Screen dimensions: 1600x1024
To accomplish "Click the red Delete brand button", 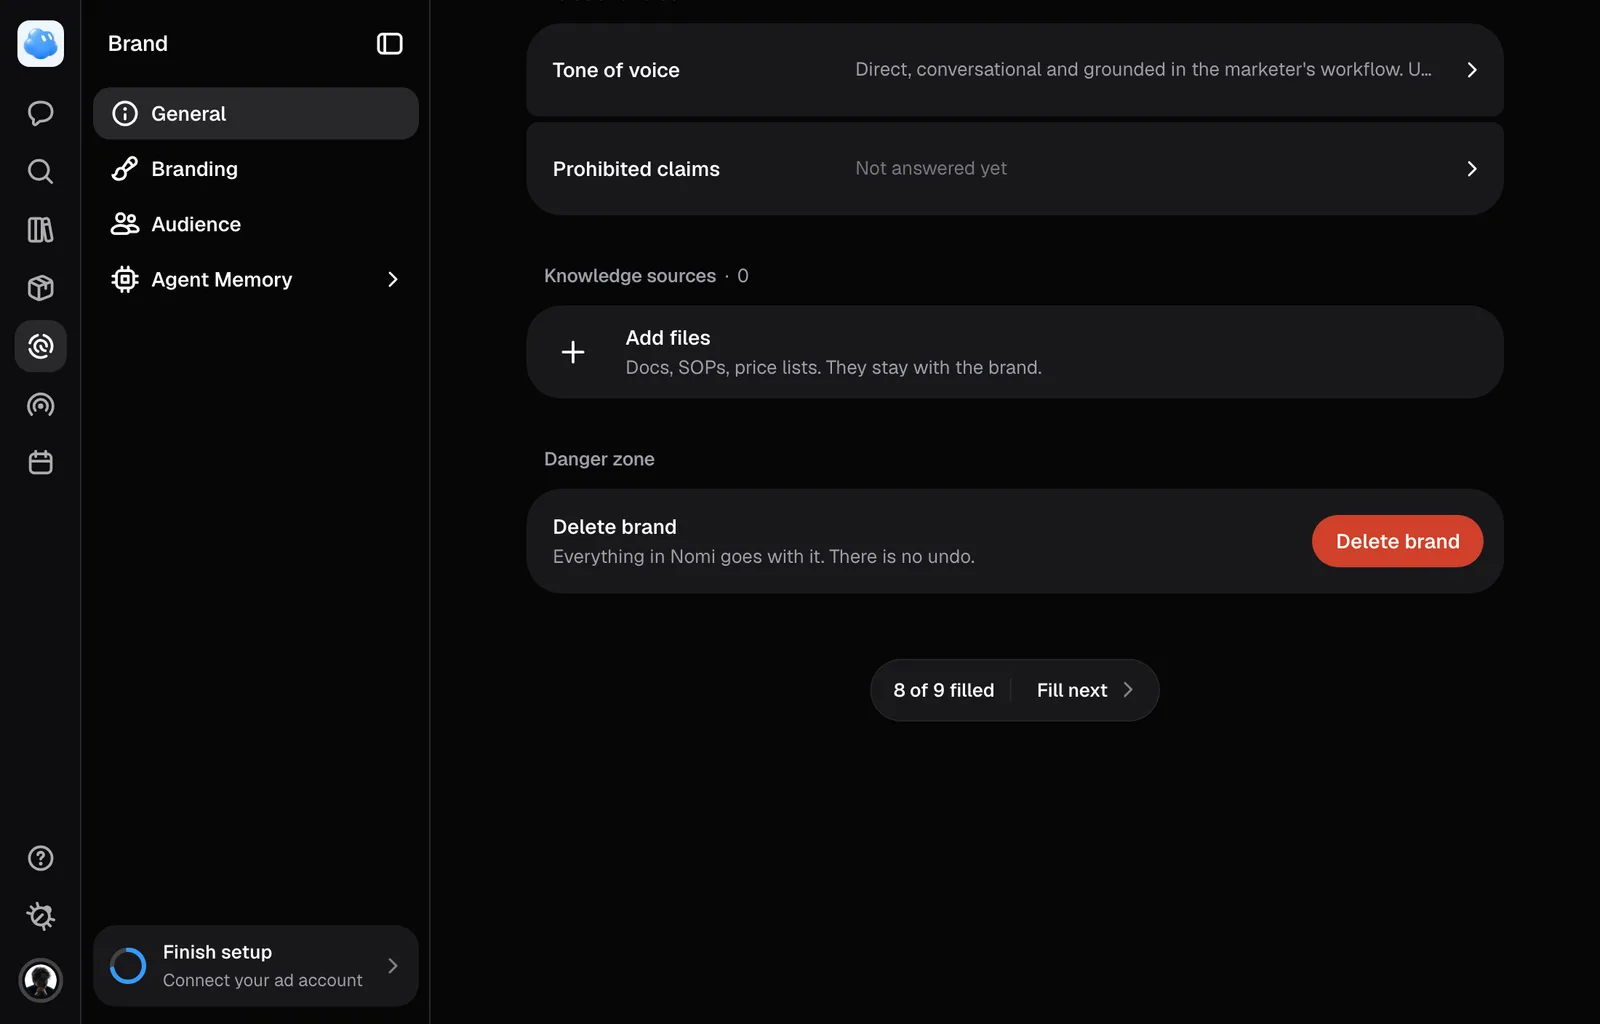I will tap(1397, 541).
